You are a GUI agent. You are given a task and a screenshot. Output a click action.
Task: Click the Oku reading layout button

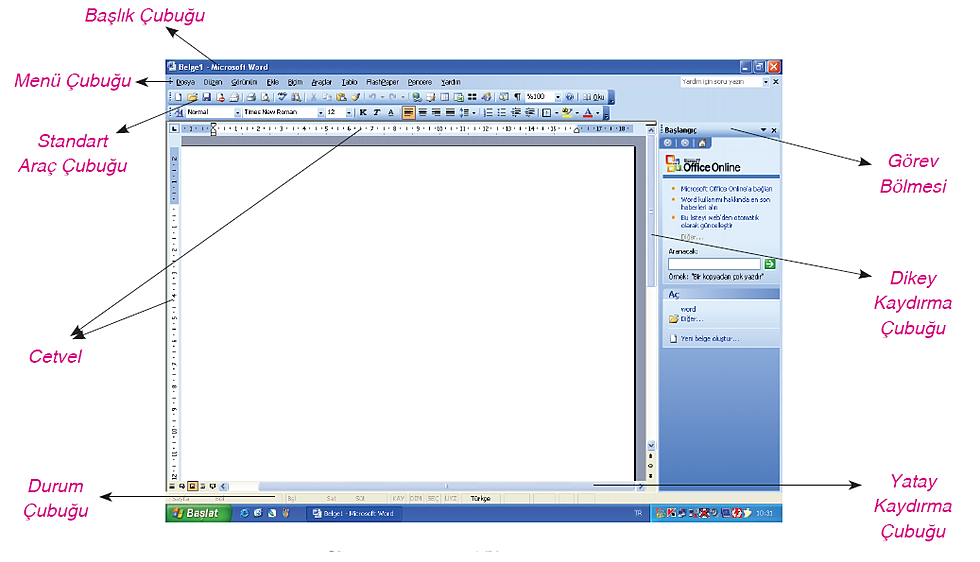pos(593,97)
